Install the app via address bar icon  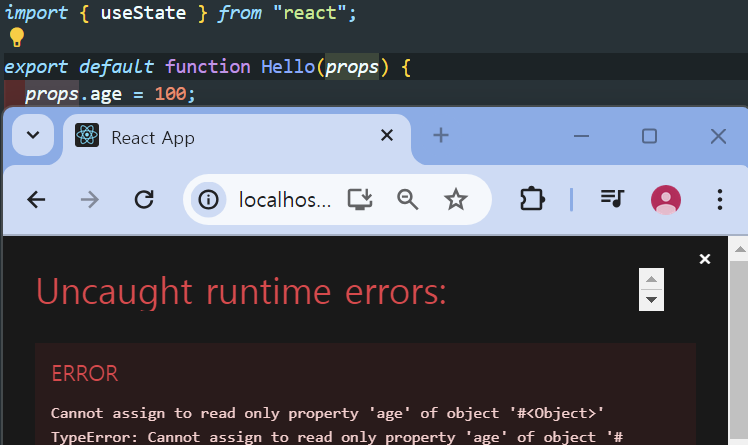click(360, 199)
